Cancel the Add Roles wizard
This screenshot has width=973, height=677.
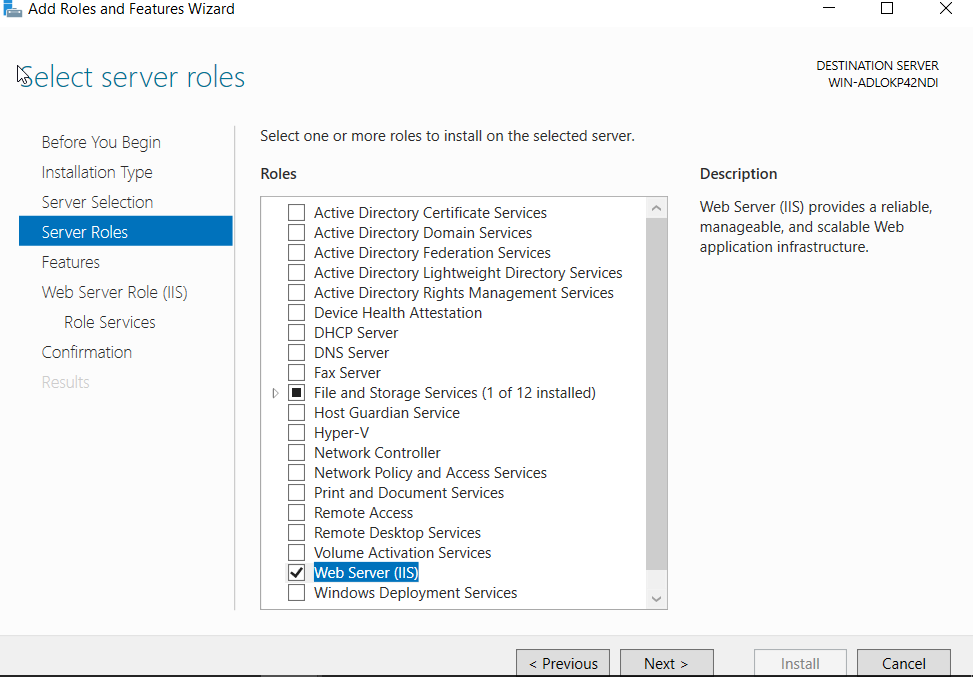click(903, 663)
